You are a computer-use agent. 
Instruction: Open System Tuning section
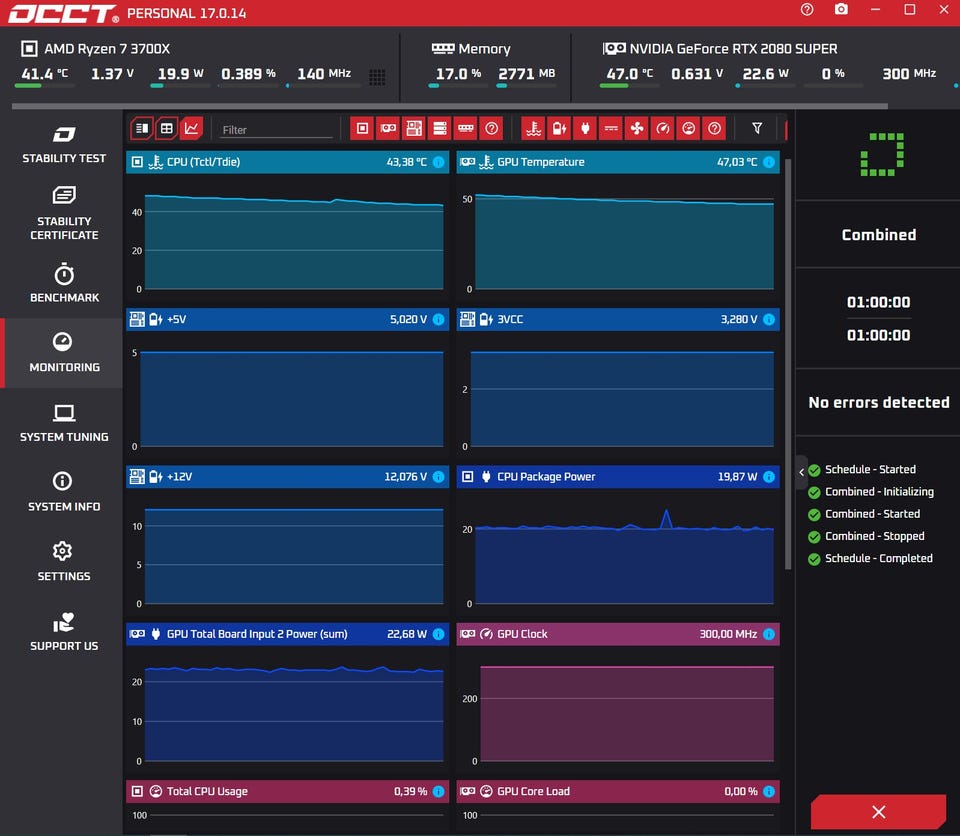(64, 423)
